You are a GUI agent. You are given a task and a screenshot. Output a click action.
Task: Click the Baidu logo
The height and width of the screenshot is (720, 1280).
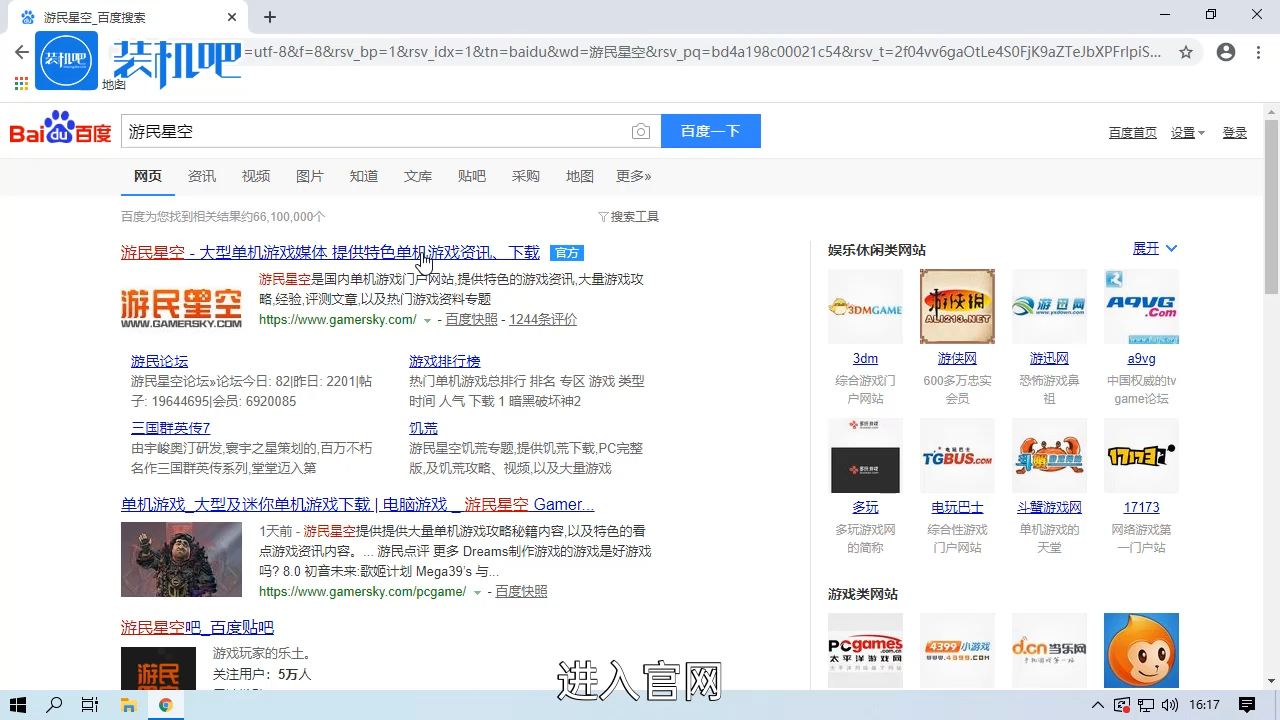point(59,130)
